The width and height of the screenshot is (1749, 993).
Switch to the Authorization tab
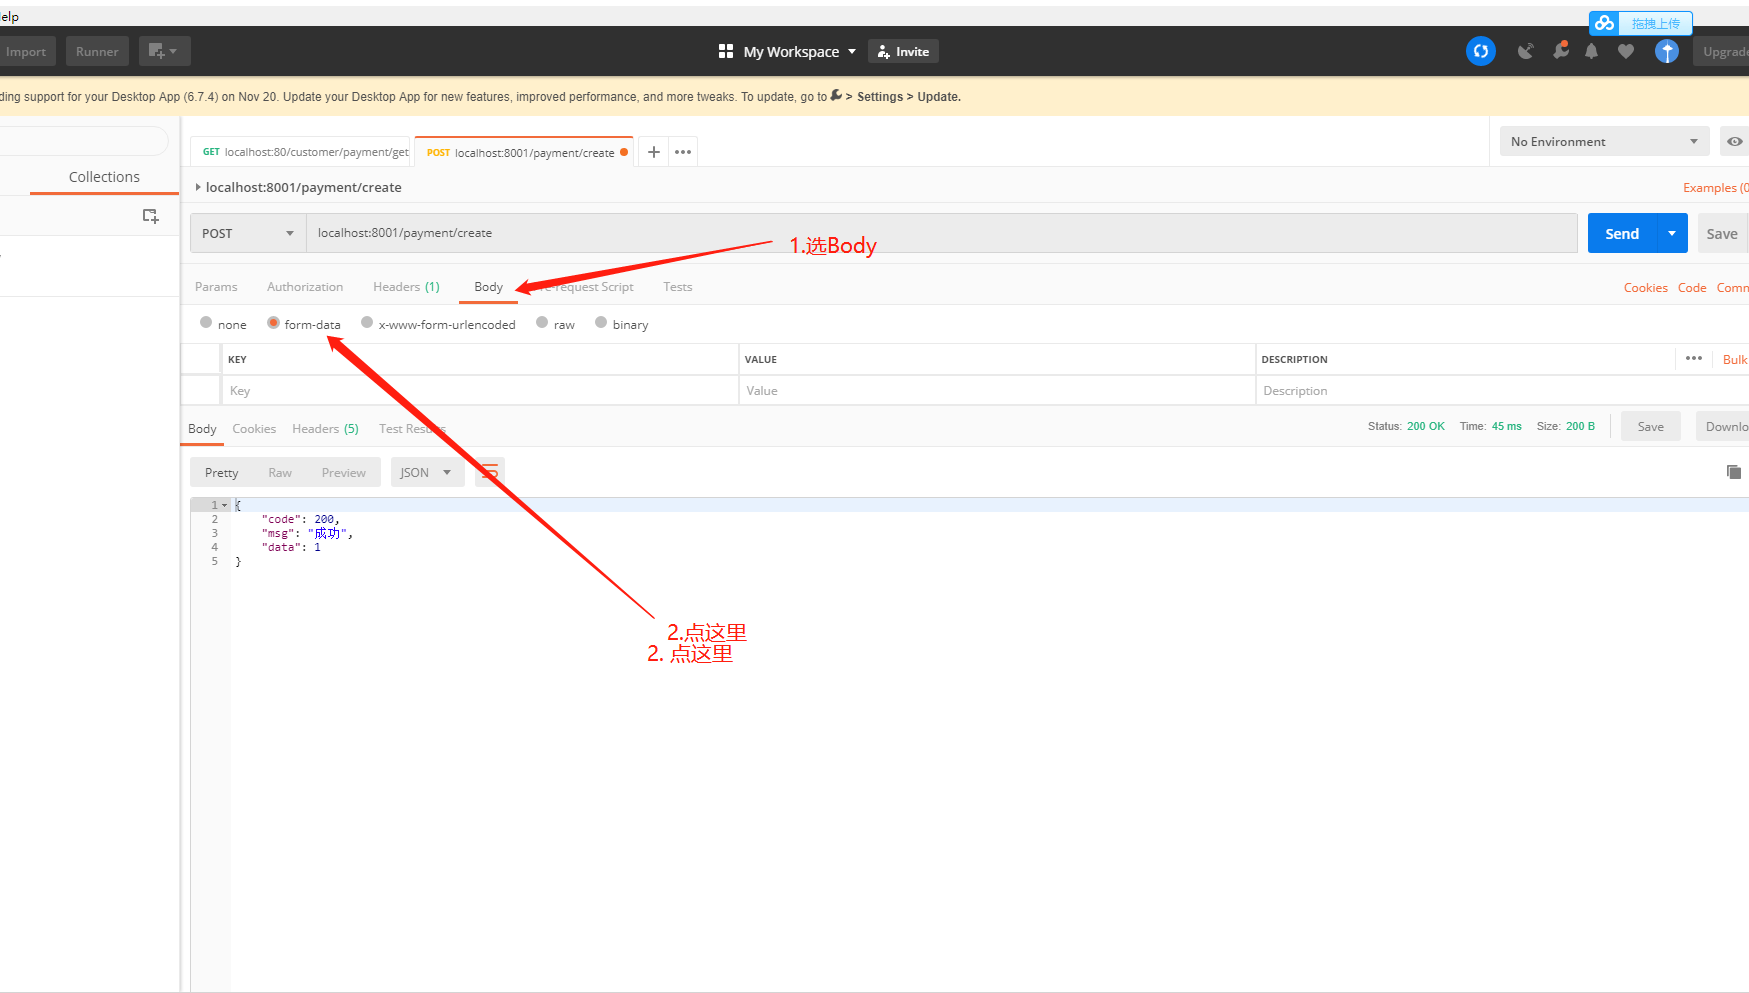(305, 287)
